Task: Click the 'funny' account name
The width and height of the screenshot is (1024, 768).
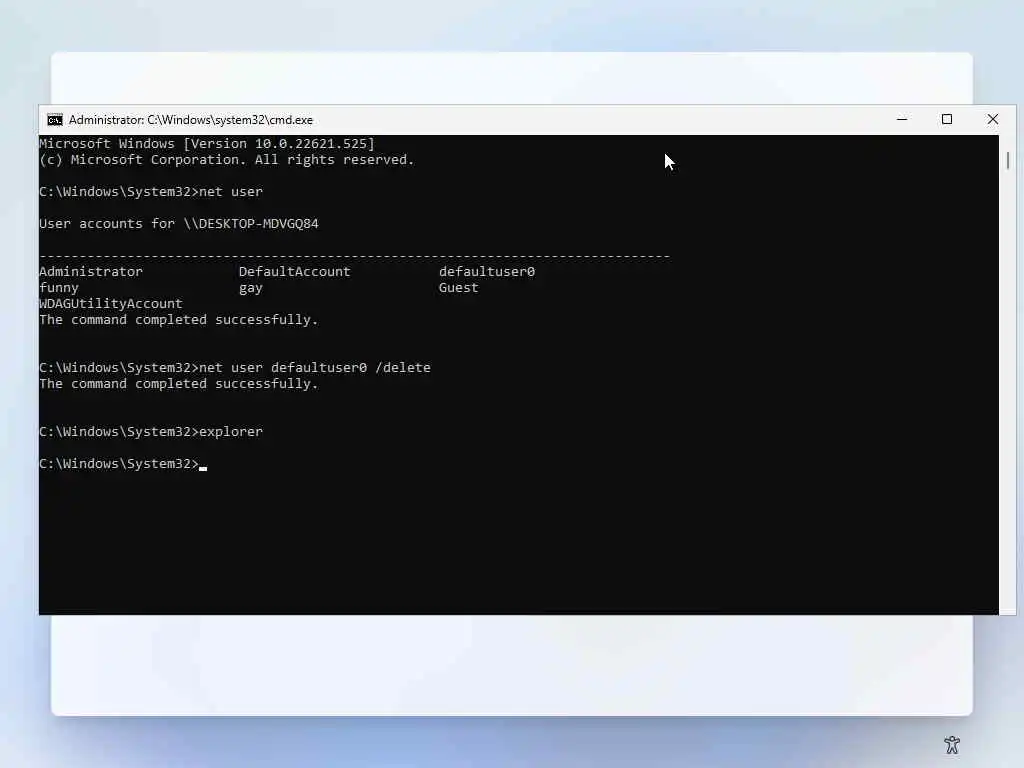Action: pos(59,288)
